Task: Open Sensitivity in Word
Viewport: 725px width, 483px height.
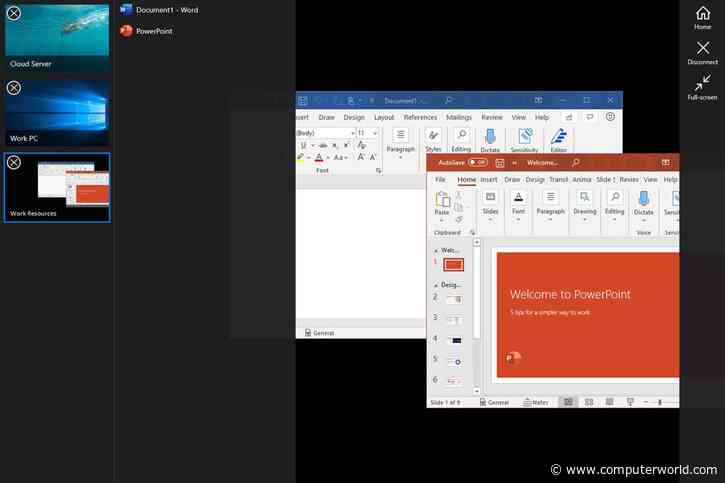Action: tap(524, 141)
